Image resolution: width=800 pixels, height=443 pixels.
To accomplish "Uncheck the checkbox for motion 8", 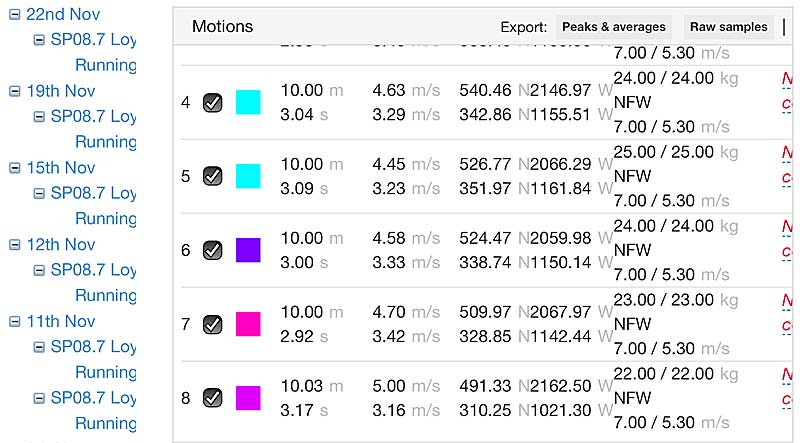I will point(212,398).
